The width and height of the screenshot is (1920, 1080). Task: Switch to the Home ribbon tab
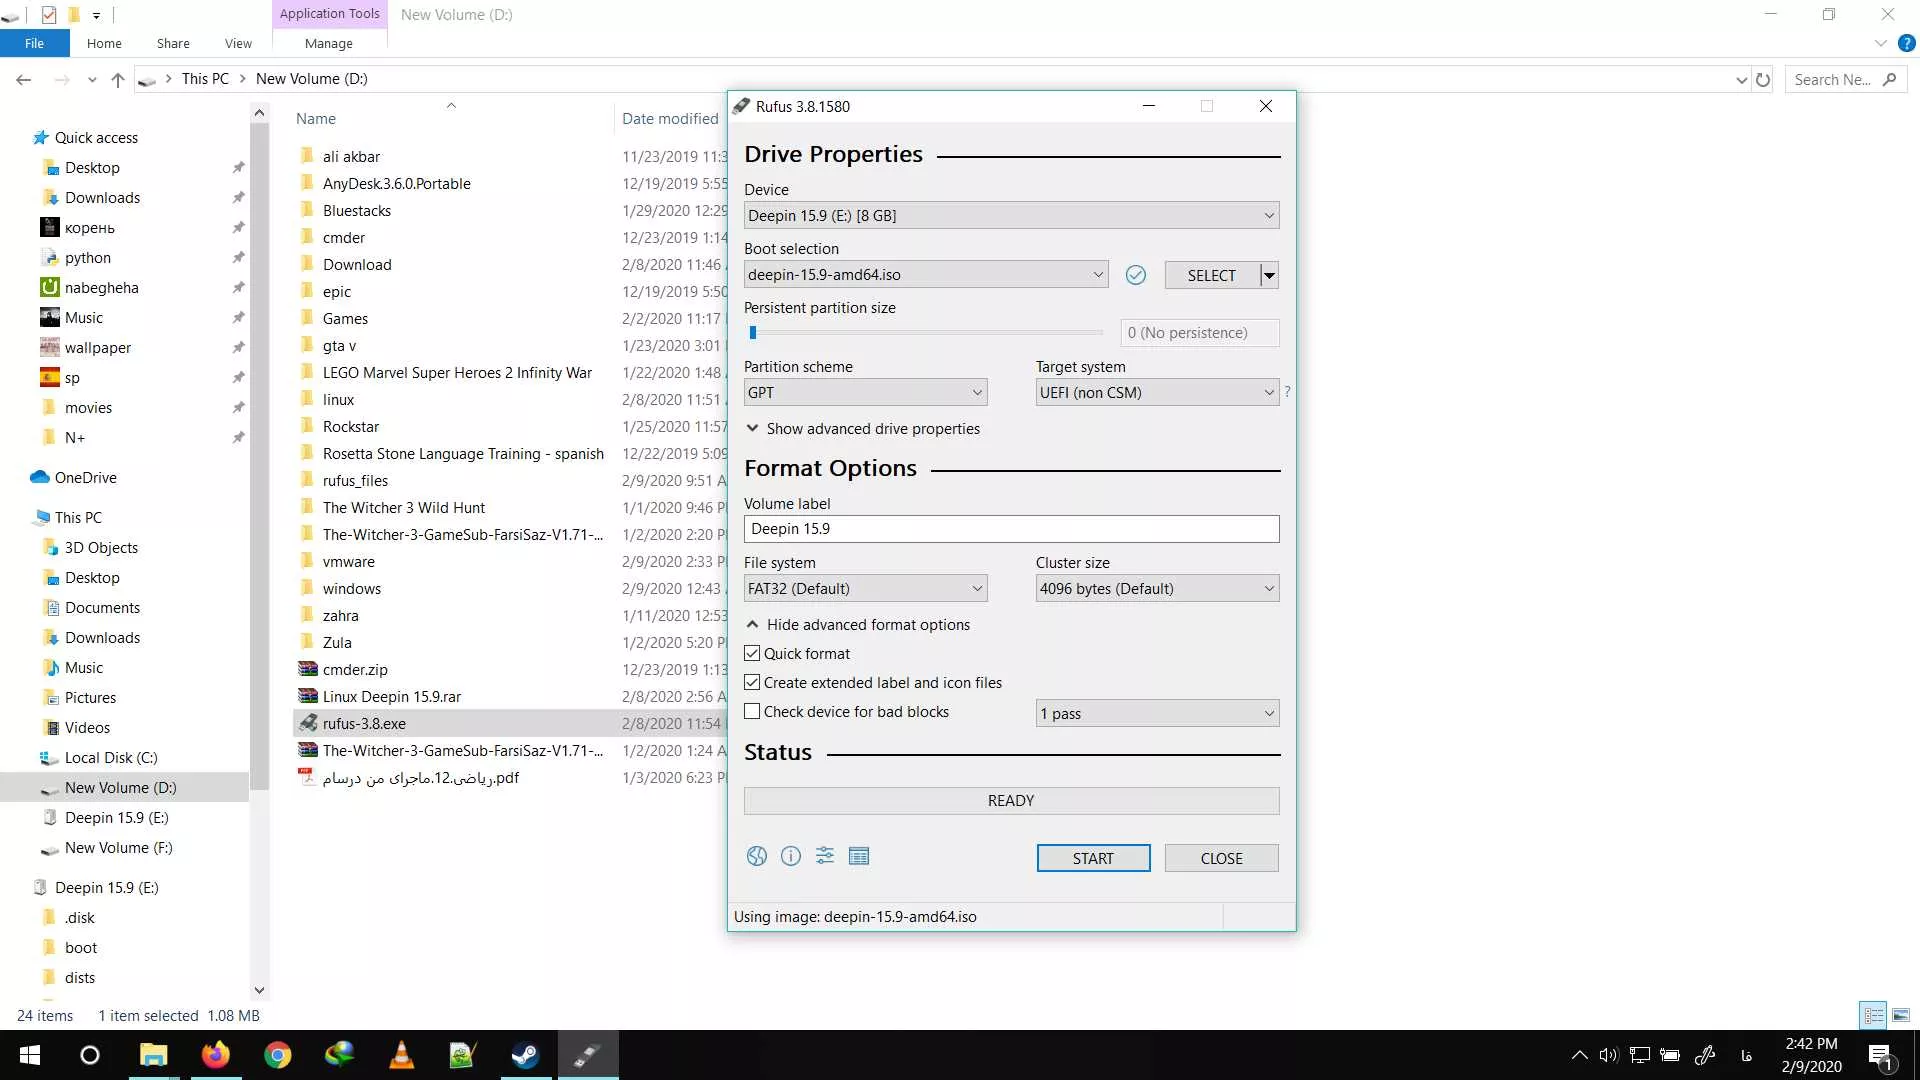coord(104,43)
